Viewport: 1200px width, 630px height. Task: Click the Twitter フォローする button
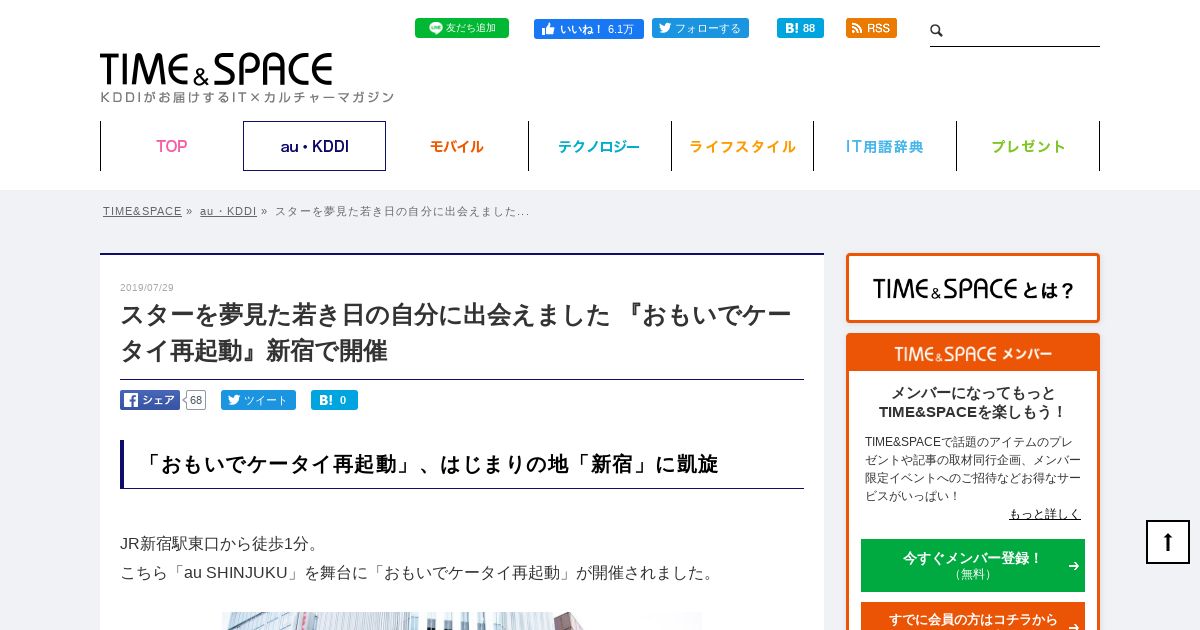click(x=700, y=28)
